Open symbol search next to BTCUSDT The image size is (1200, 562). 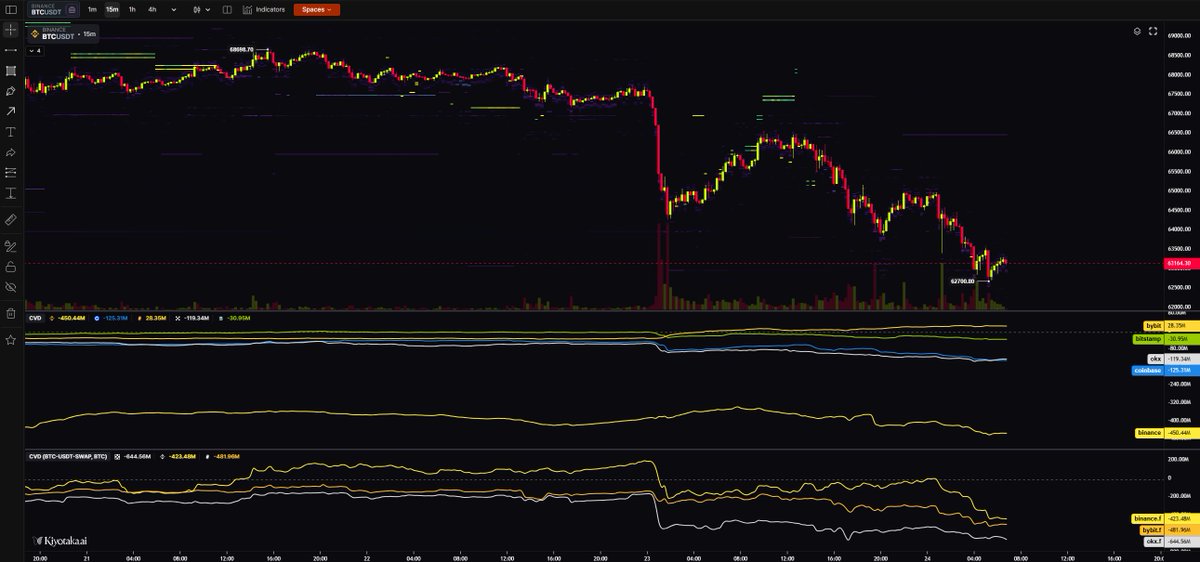pos(71,9)
